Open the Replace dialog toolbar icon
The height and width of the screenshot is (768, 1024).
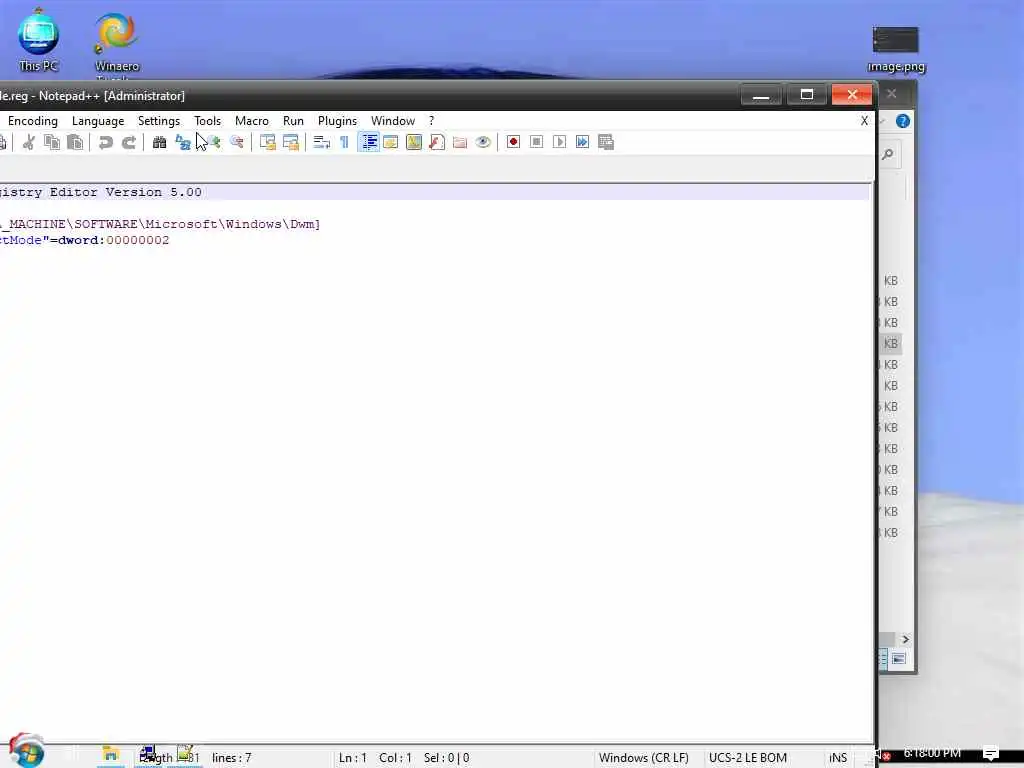(183, 142)
